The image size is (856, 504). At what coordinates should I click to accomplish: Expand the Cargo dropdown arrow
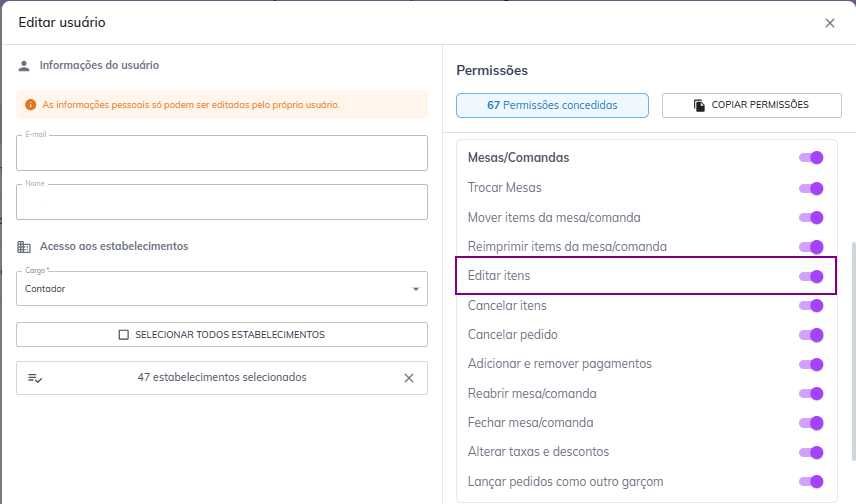pyautogui.click(x=415, y=290)
